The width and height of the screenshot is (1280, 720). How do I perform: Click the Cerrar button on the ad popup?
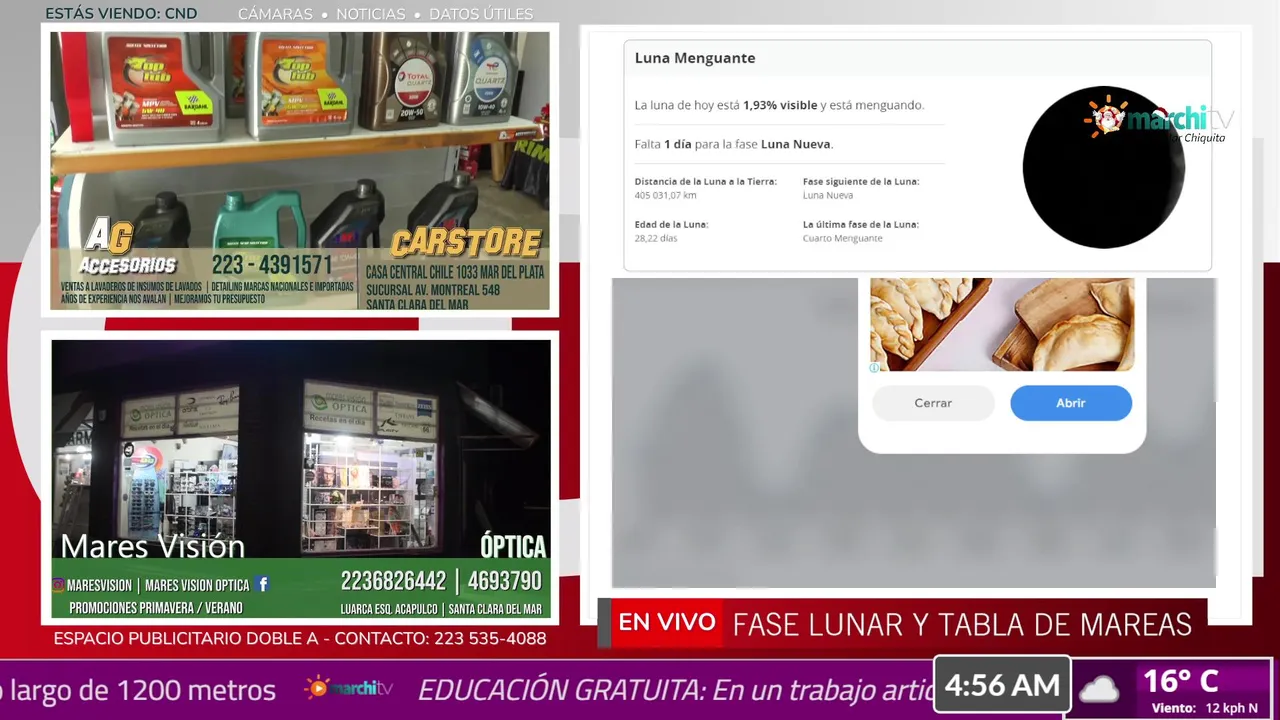pyautogui.click(x=933, y=403)
